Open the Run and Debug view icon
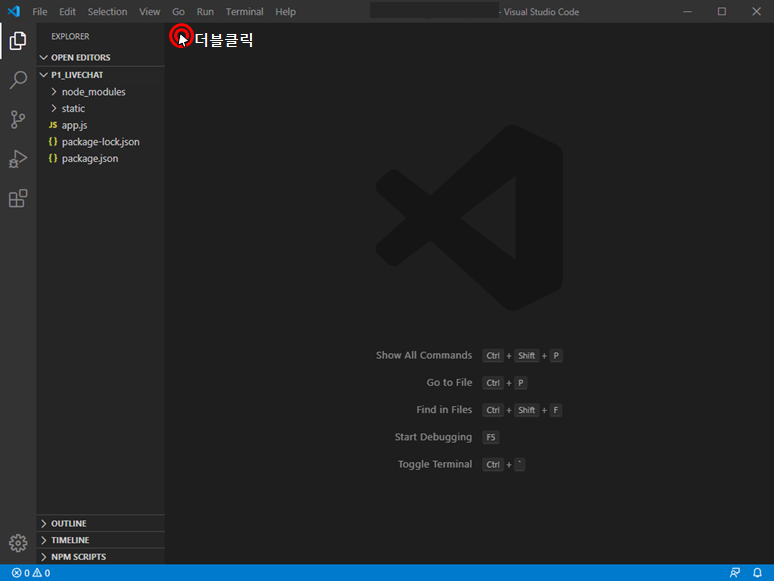This screenshot has width=774, height=581. (x=18, y=159)
